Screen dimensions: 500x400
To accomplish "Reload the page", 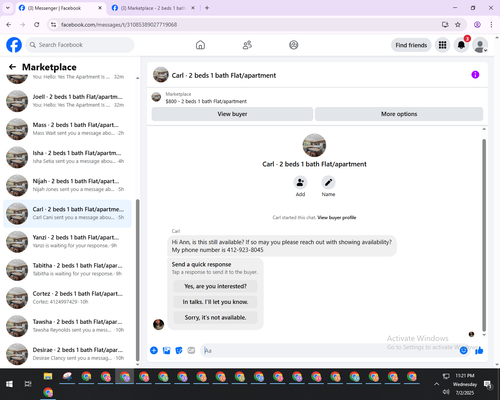I will 37,25.
